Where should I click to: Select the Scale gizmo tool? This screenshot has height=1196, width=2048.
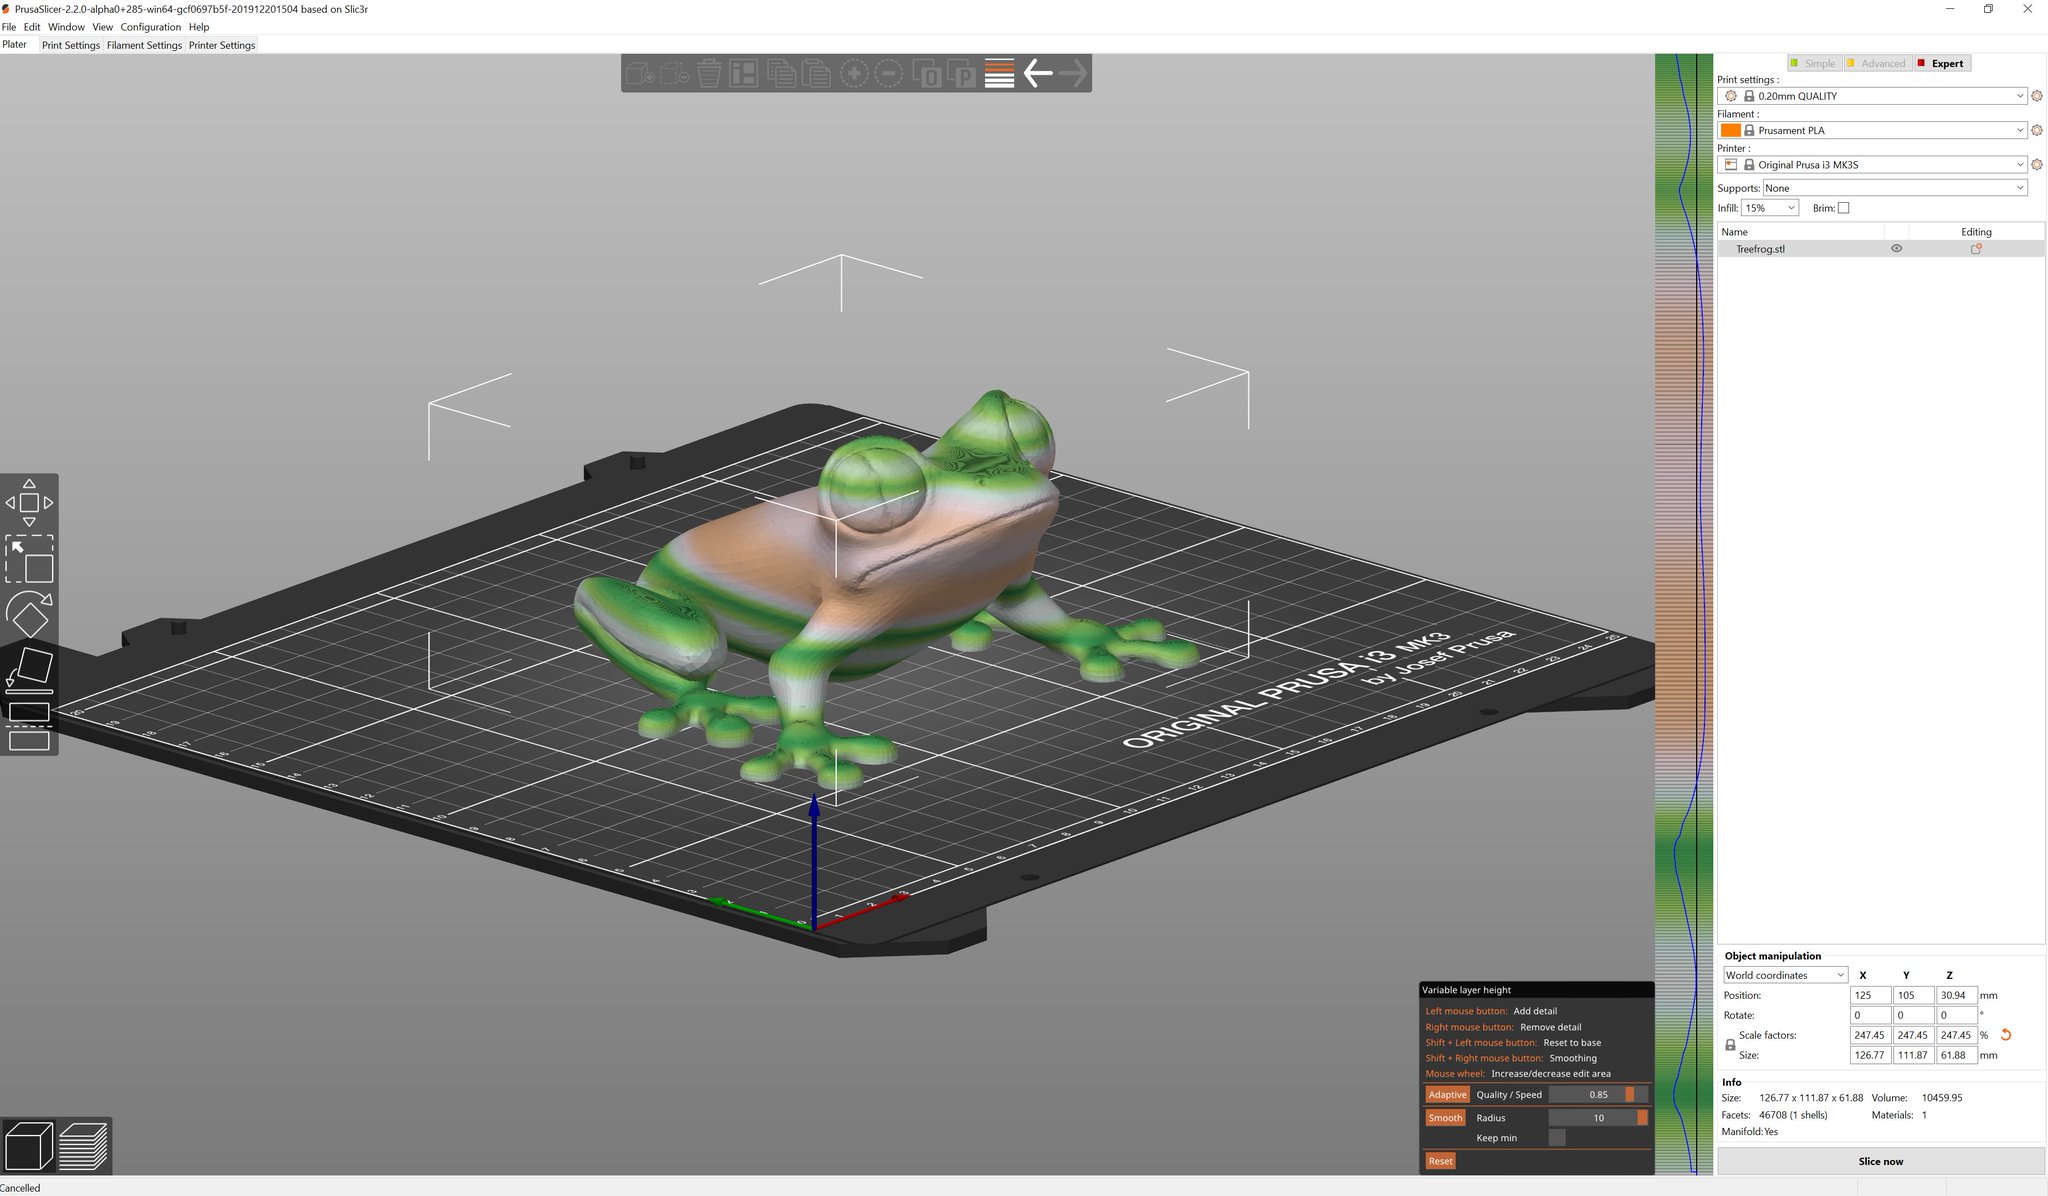(29, 559)
